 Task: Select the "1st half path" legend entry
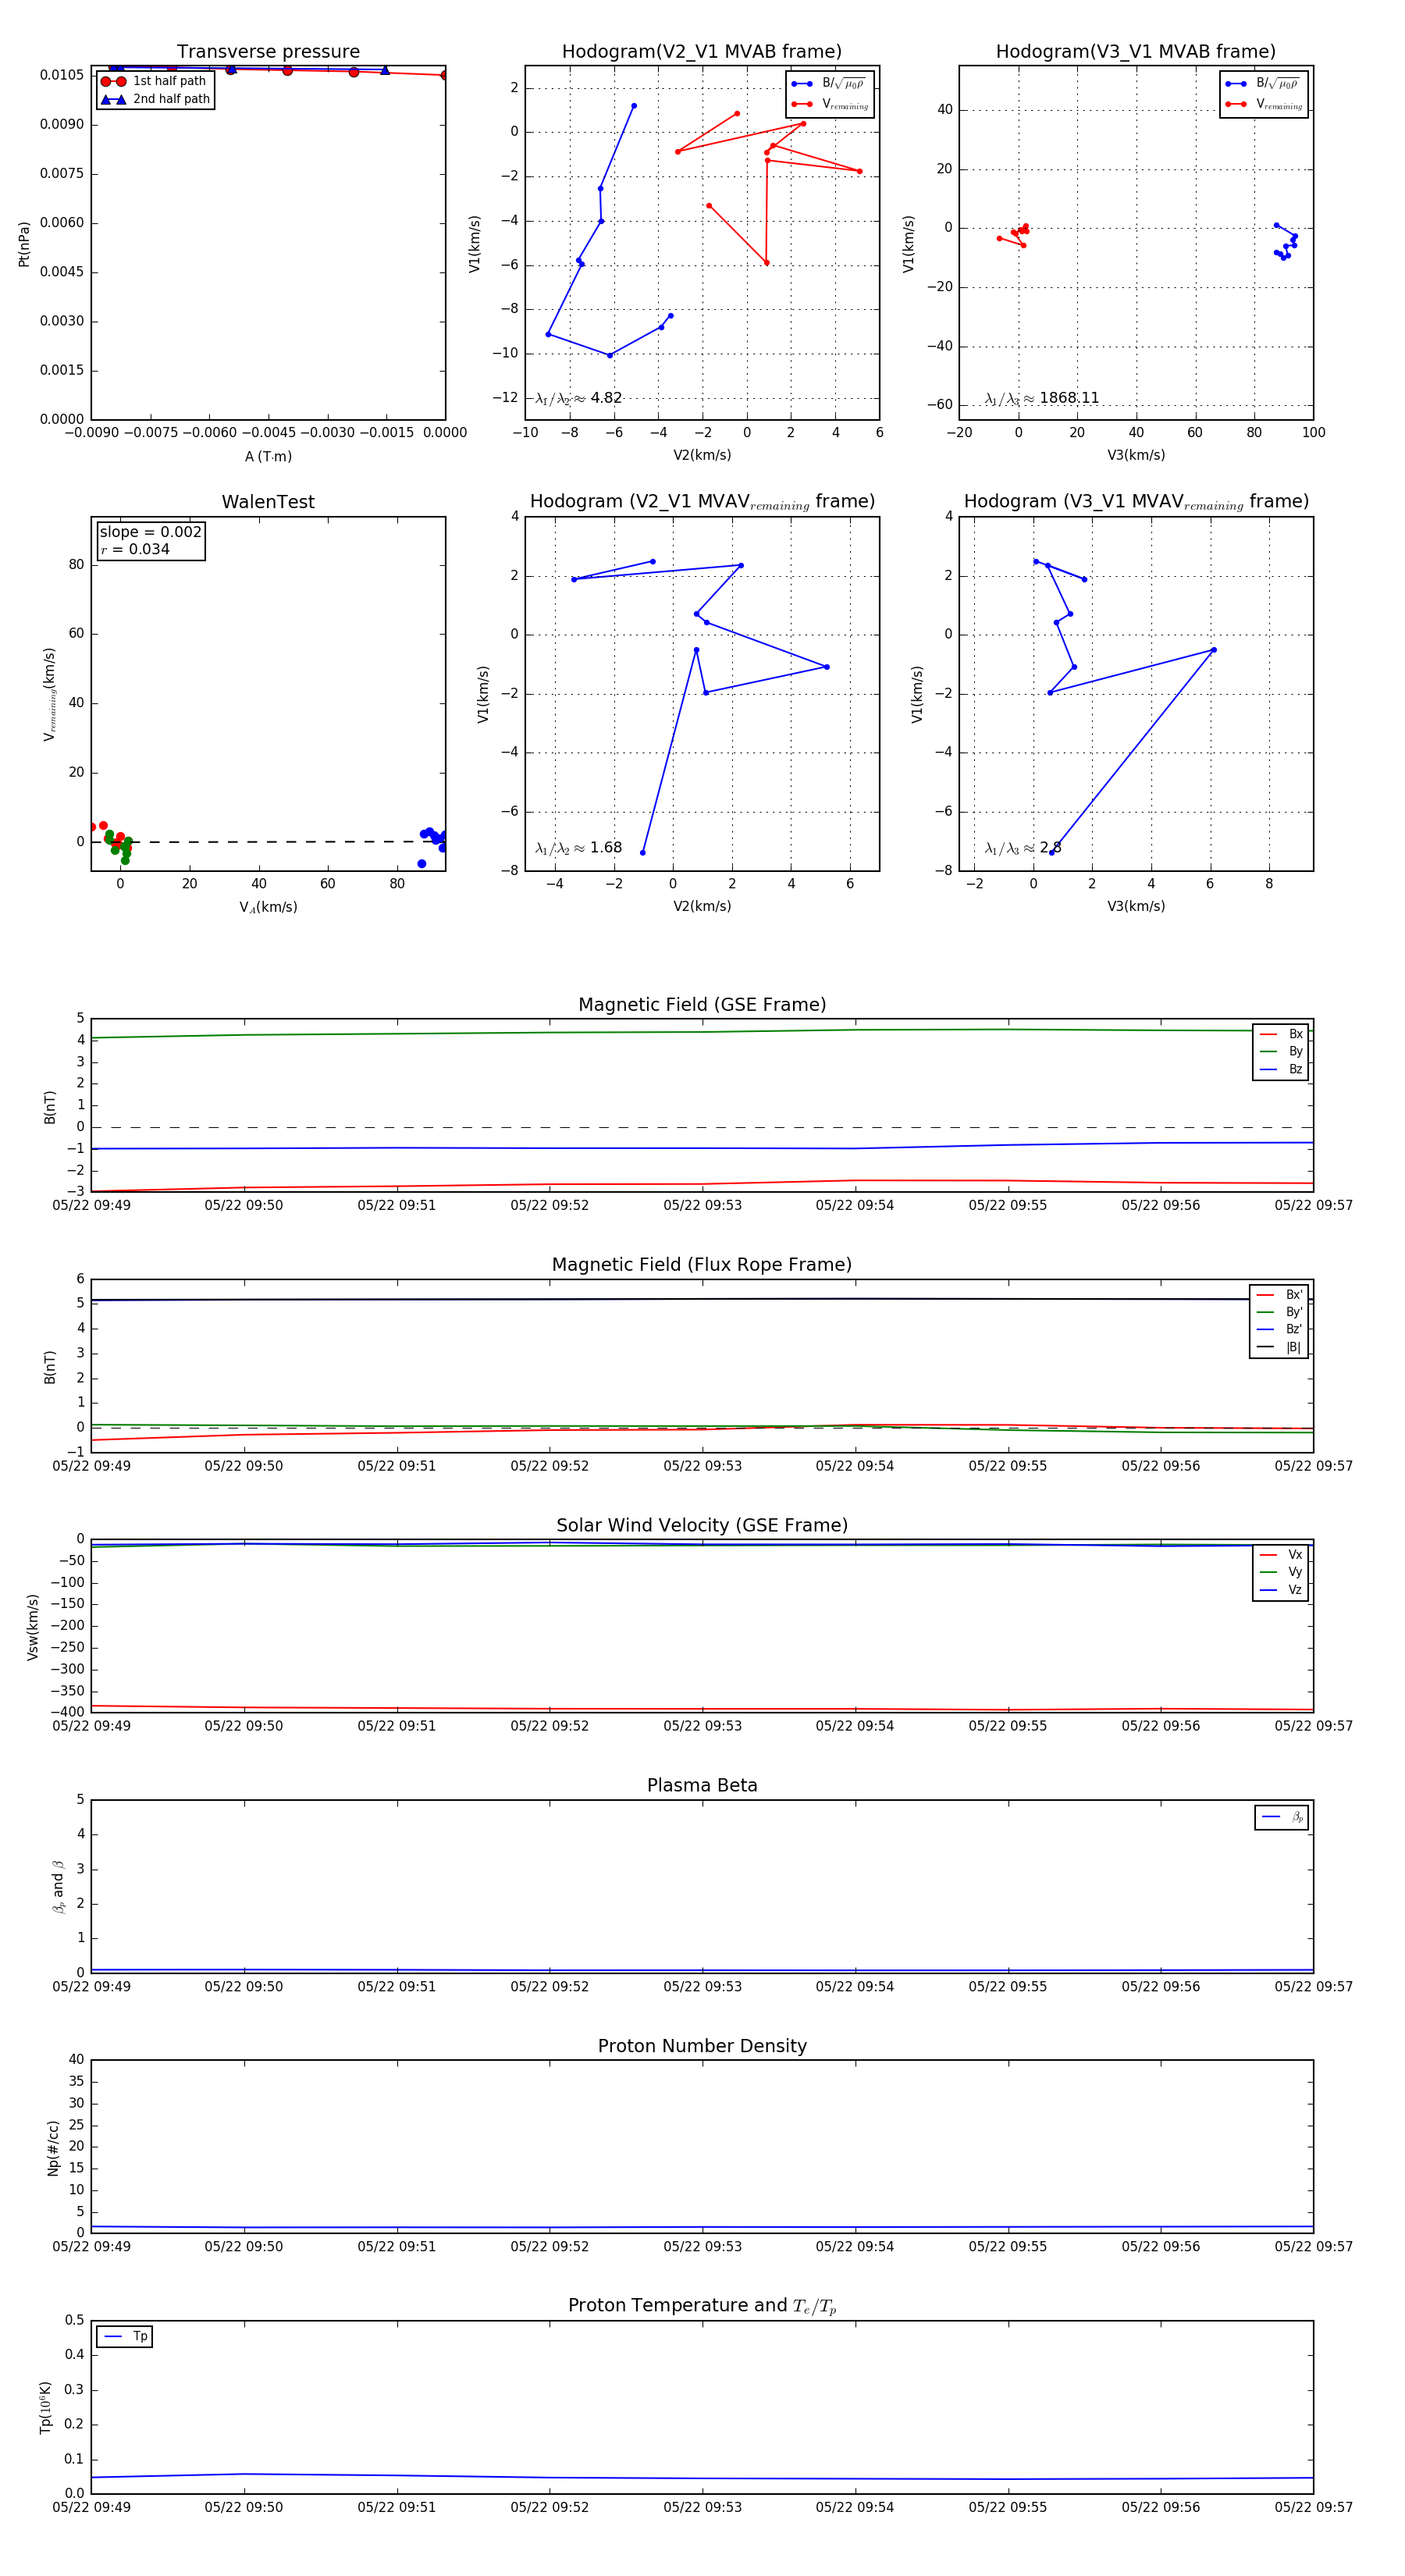[155, 81]
